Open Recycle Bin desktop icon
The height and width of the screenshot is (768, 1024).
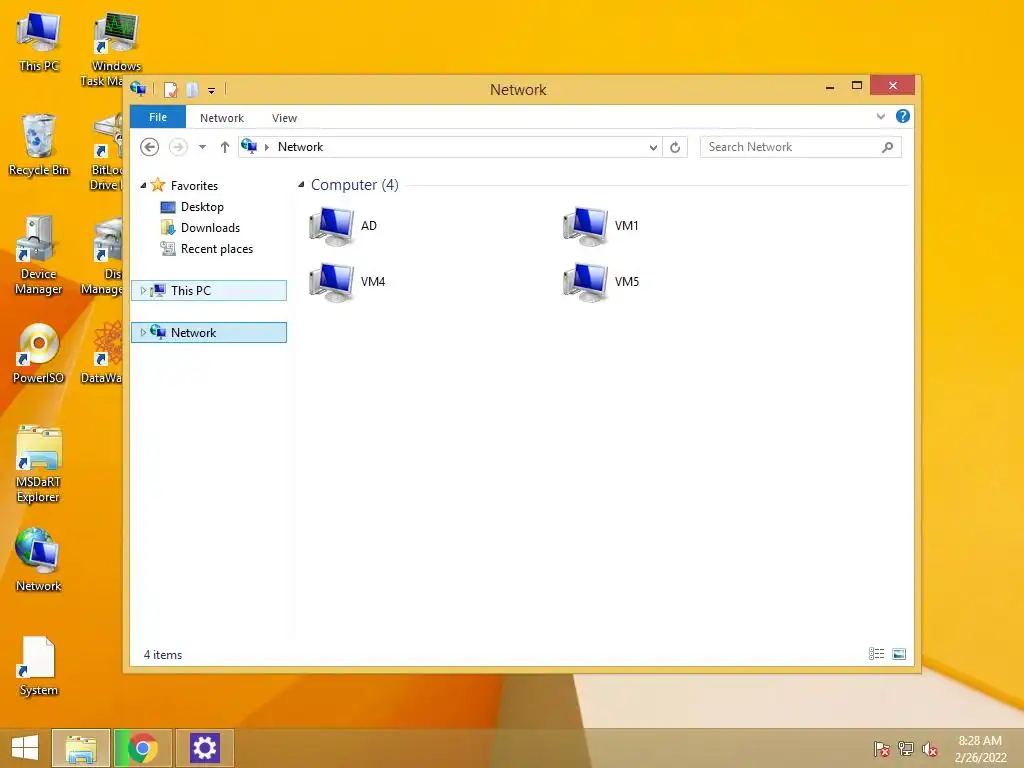(x=39, y=145)
